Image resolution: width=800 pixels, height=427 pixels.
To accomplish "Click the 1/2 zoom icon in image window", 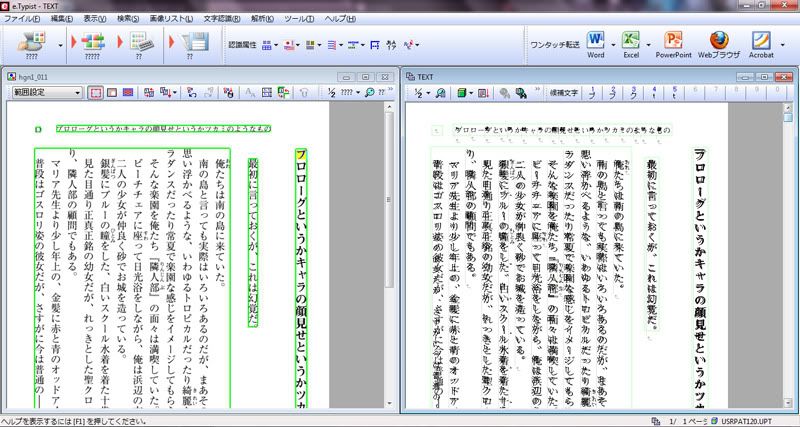I will (332, 92).
